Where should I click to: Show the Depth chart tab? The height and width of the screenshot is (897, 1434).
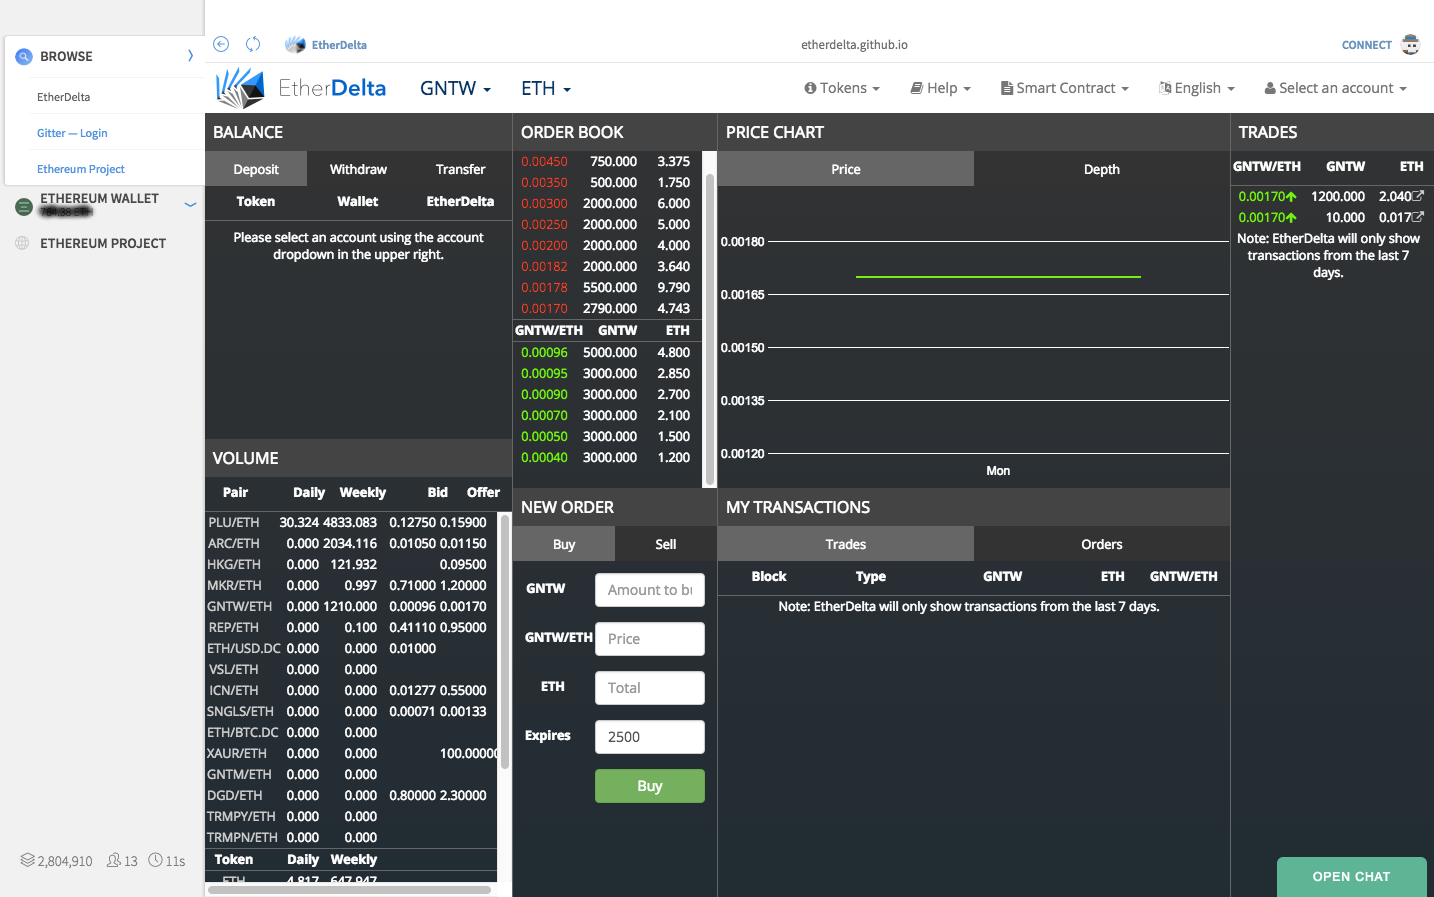tap(1102, 169)
